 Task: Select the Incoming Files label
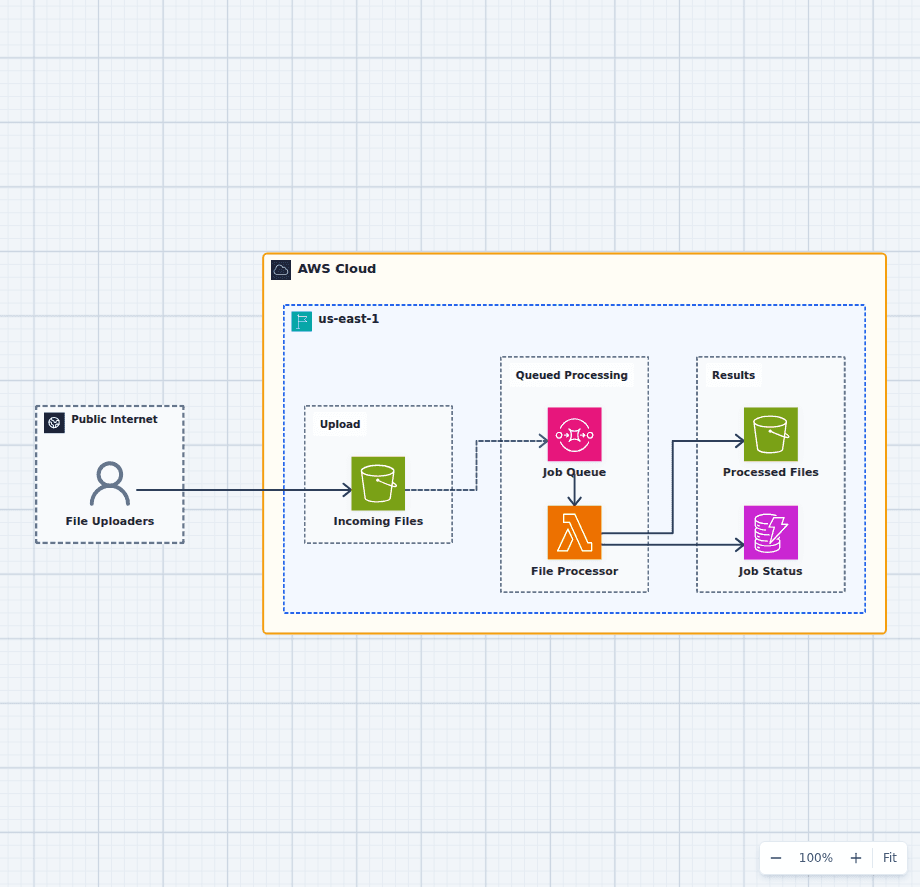point(378,521)
